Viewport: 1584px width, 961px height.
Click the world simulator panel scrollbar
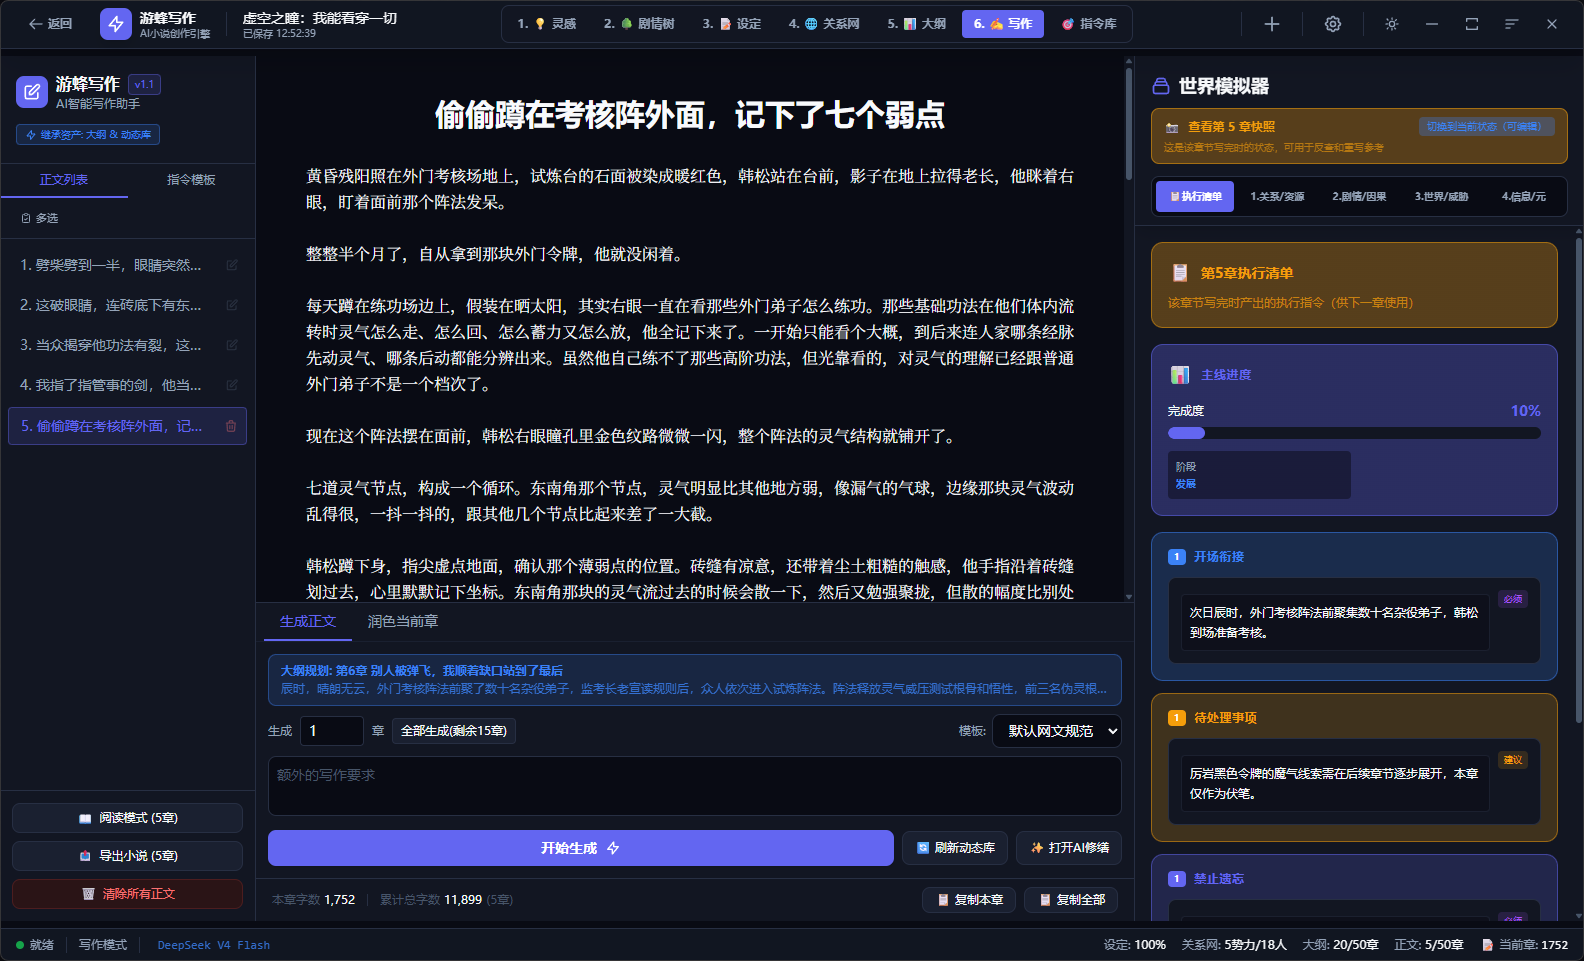click(1579, 480)
